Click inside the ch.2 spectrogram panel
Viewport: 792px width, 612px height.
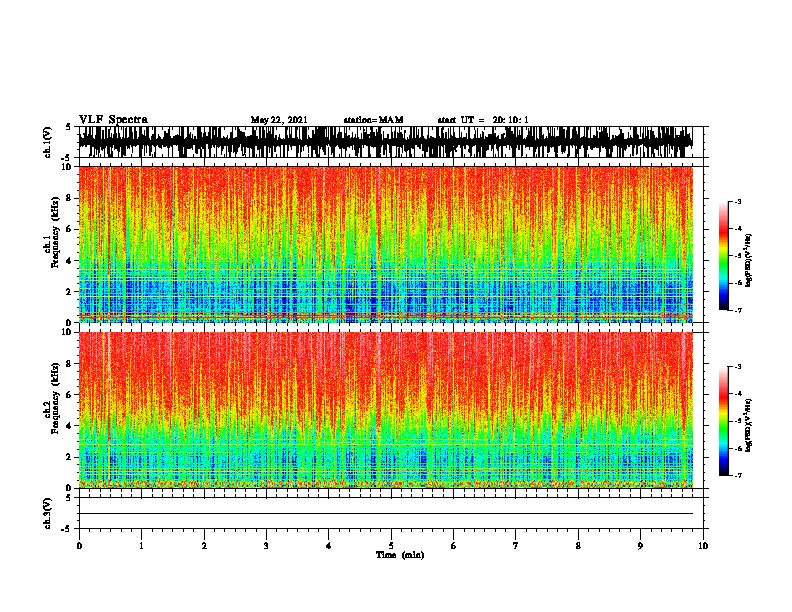coord(386,410)
